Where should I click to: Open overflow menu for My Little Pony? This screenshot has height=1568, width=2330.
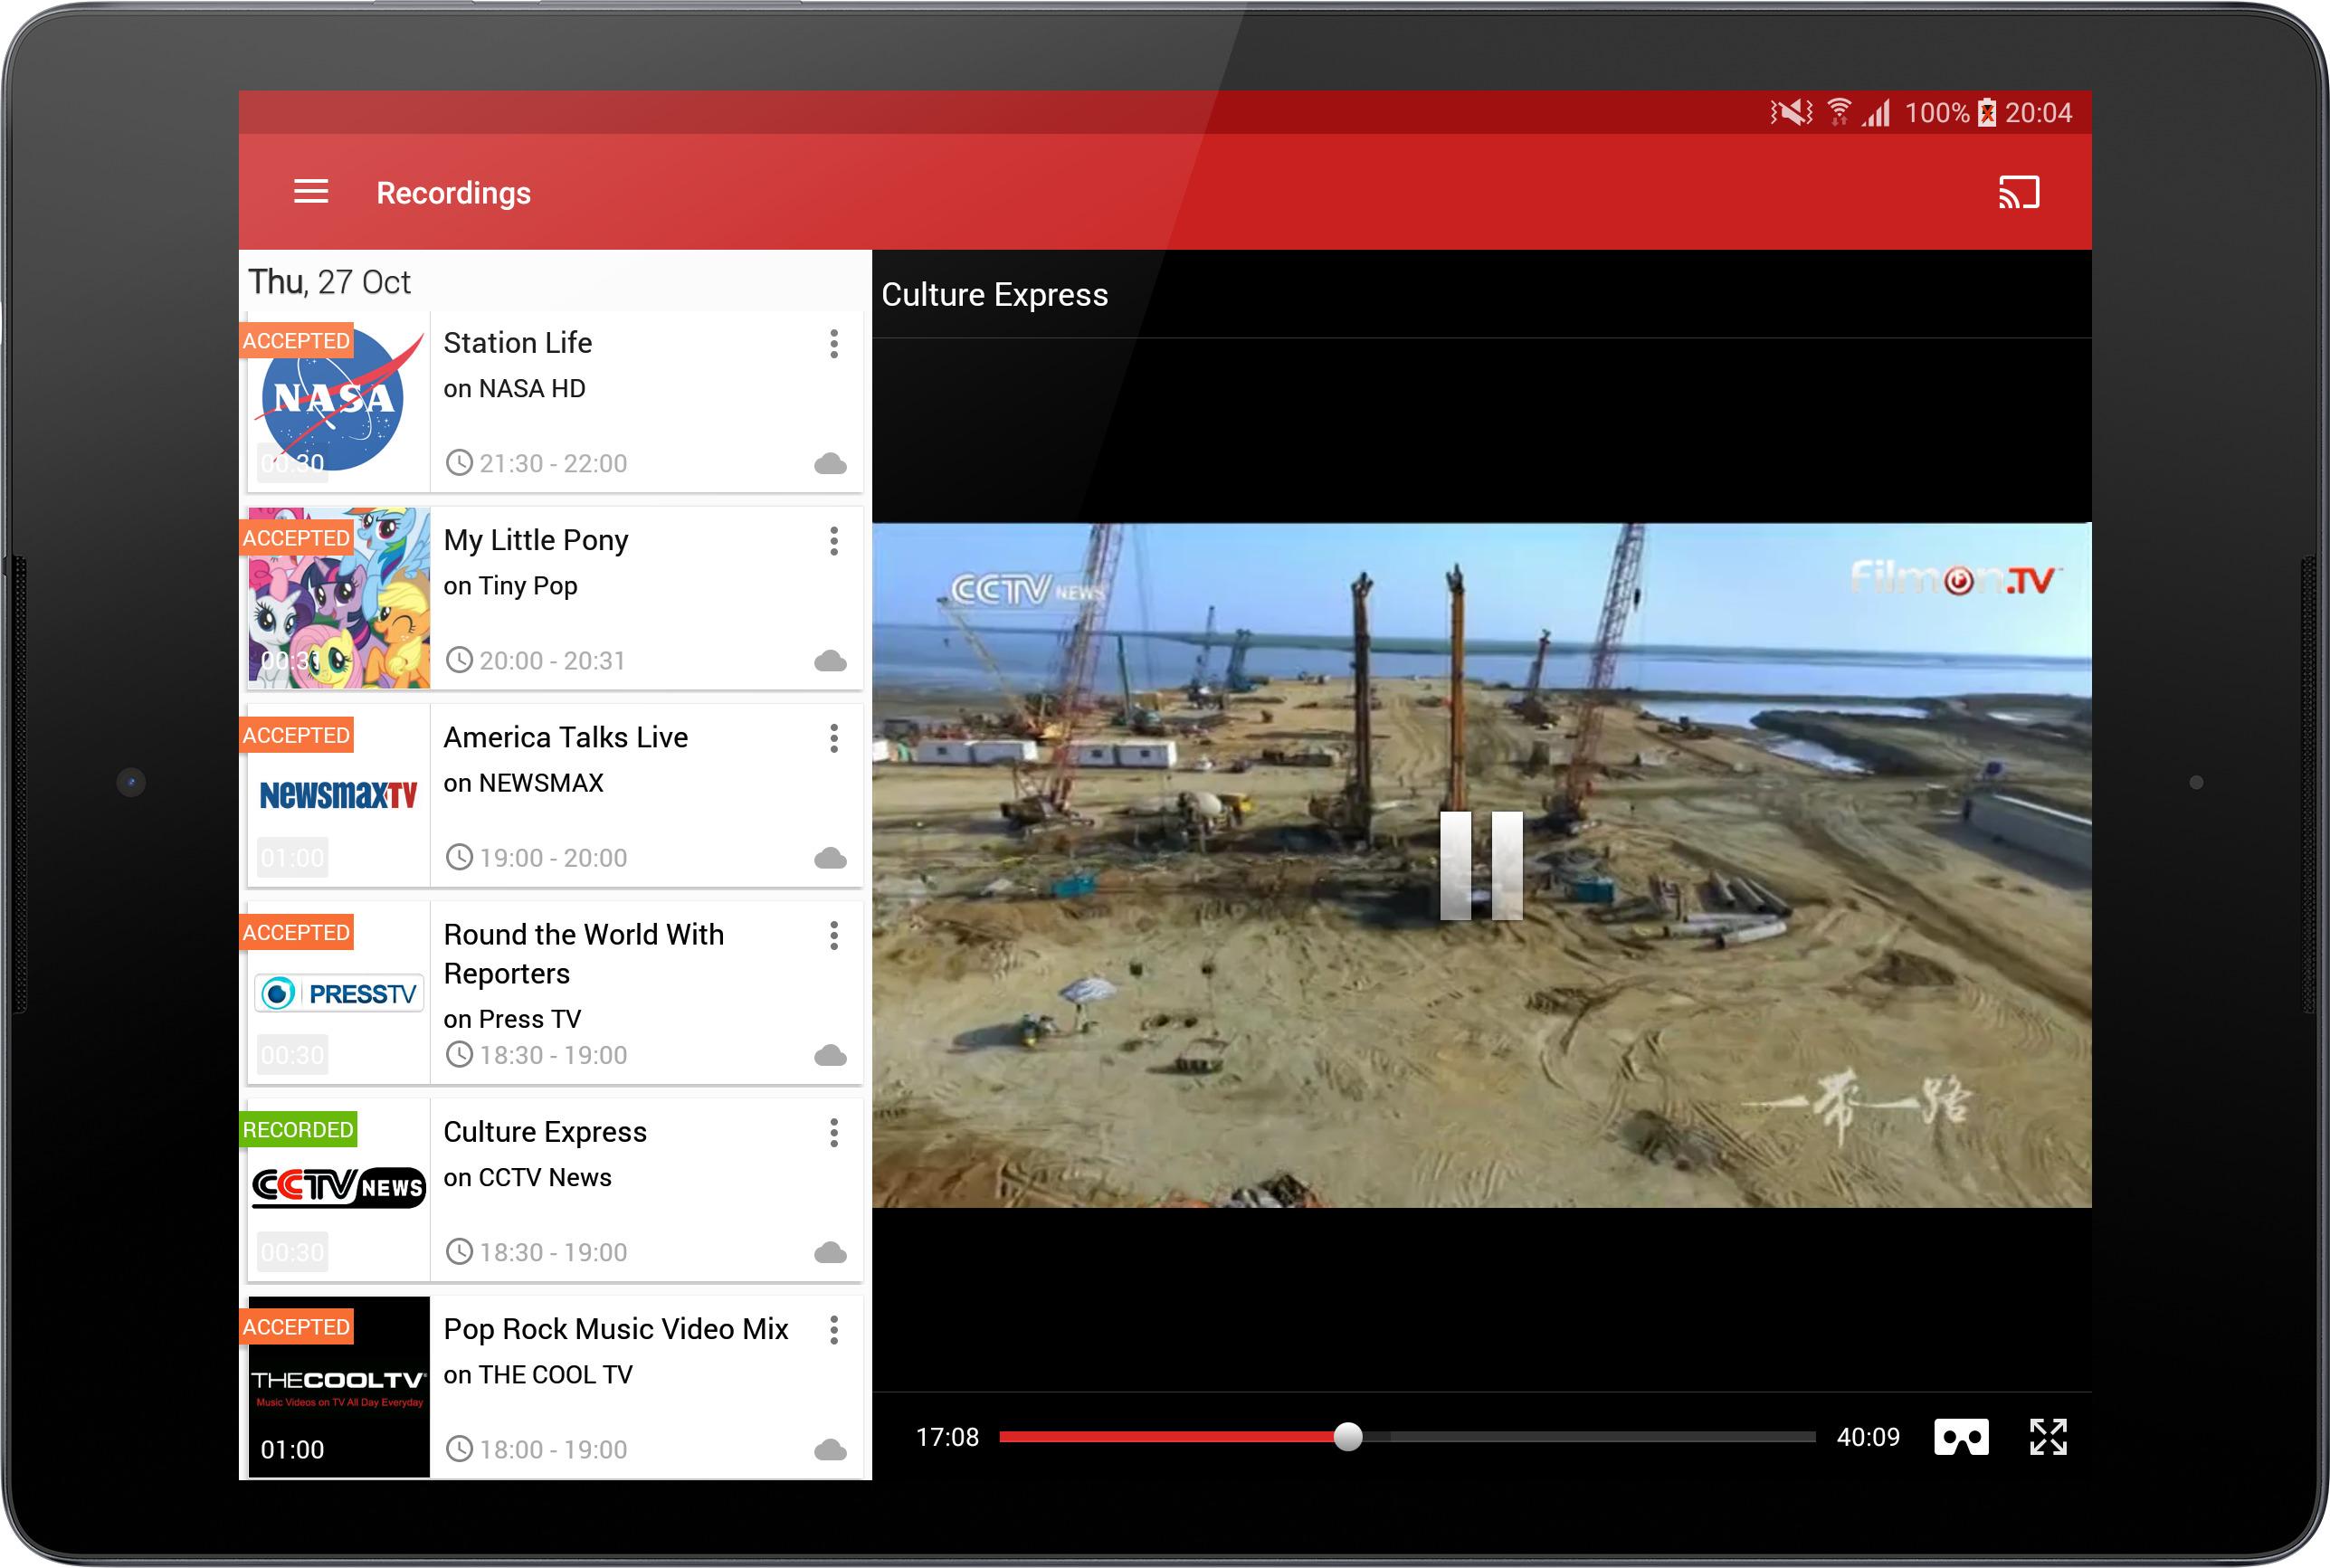point(833,541)
